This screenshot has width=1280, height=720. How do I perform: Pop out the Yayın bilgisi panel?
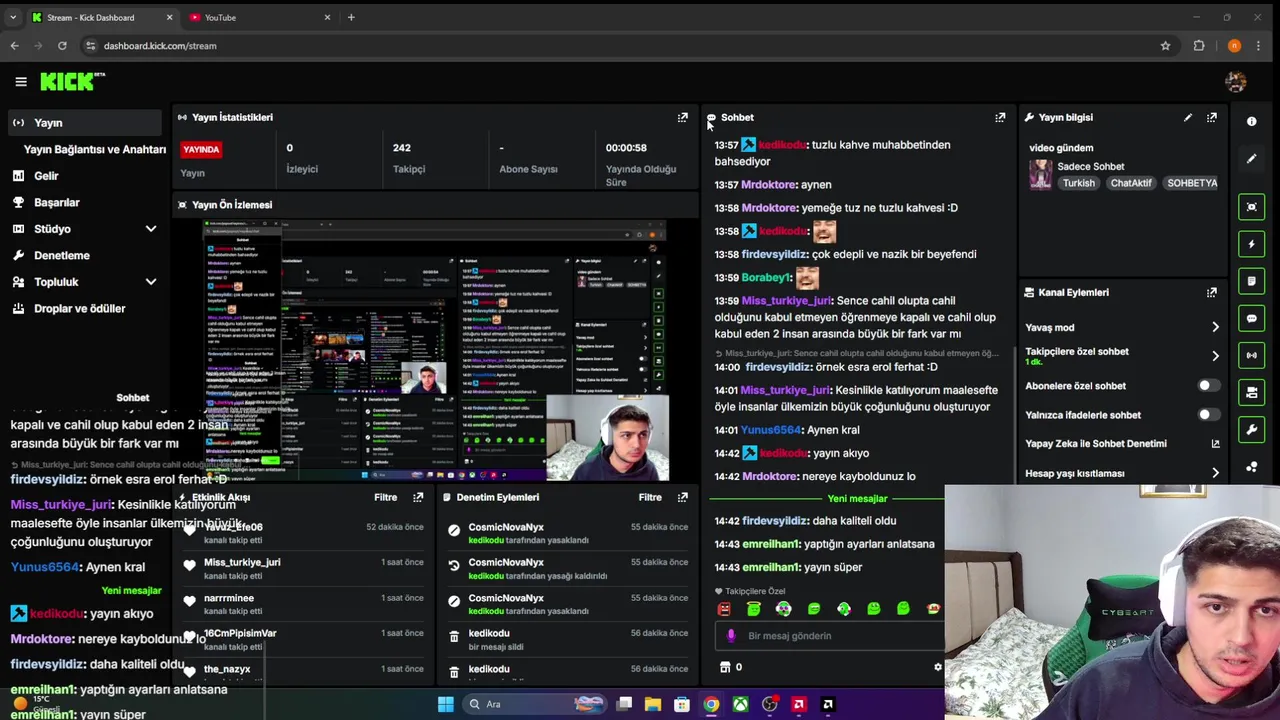[x=1212, y=117]
